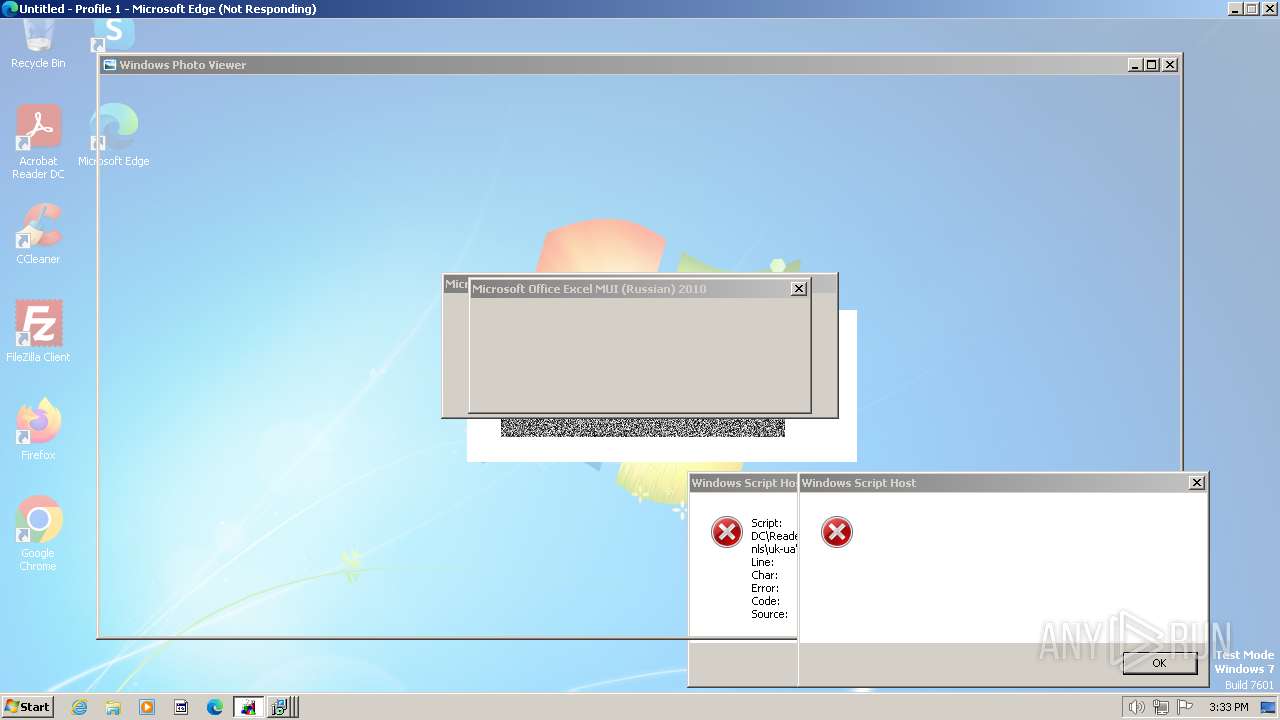Click error icon in back Script Host dialog
1280x720 pixels.
click(727, 532)
